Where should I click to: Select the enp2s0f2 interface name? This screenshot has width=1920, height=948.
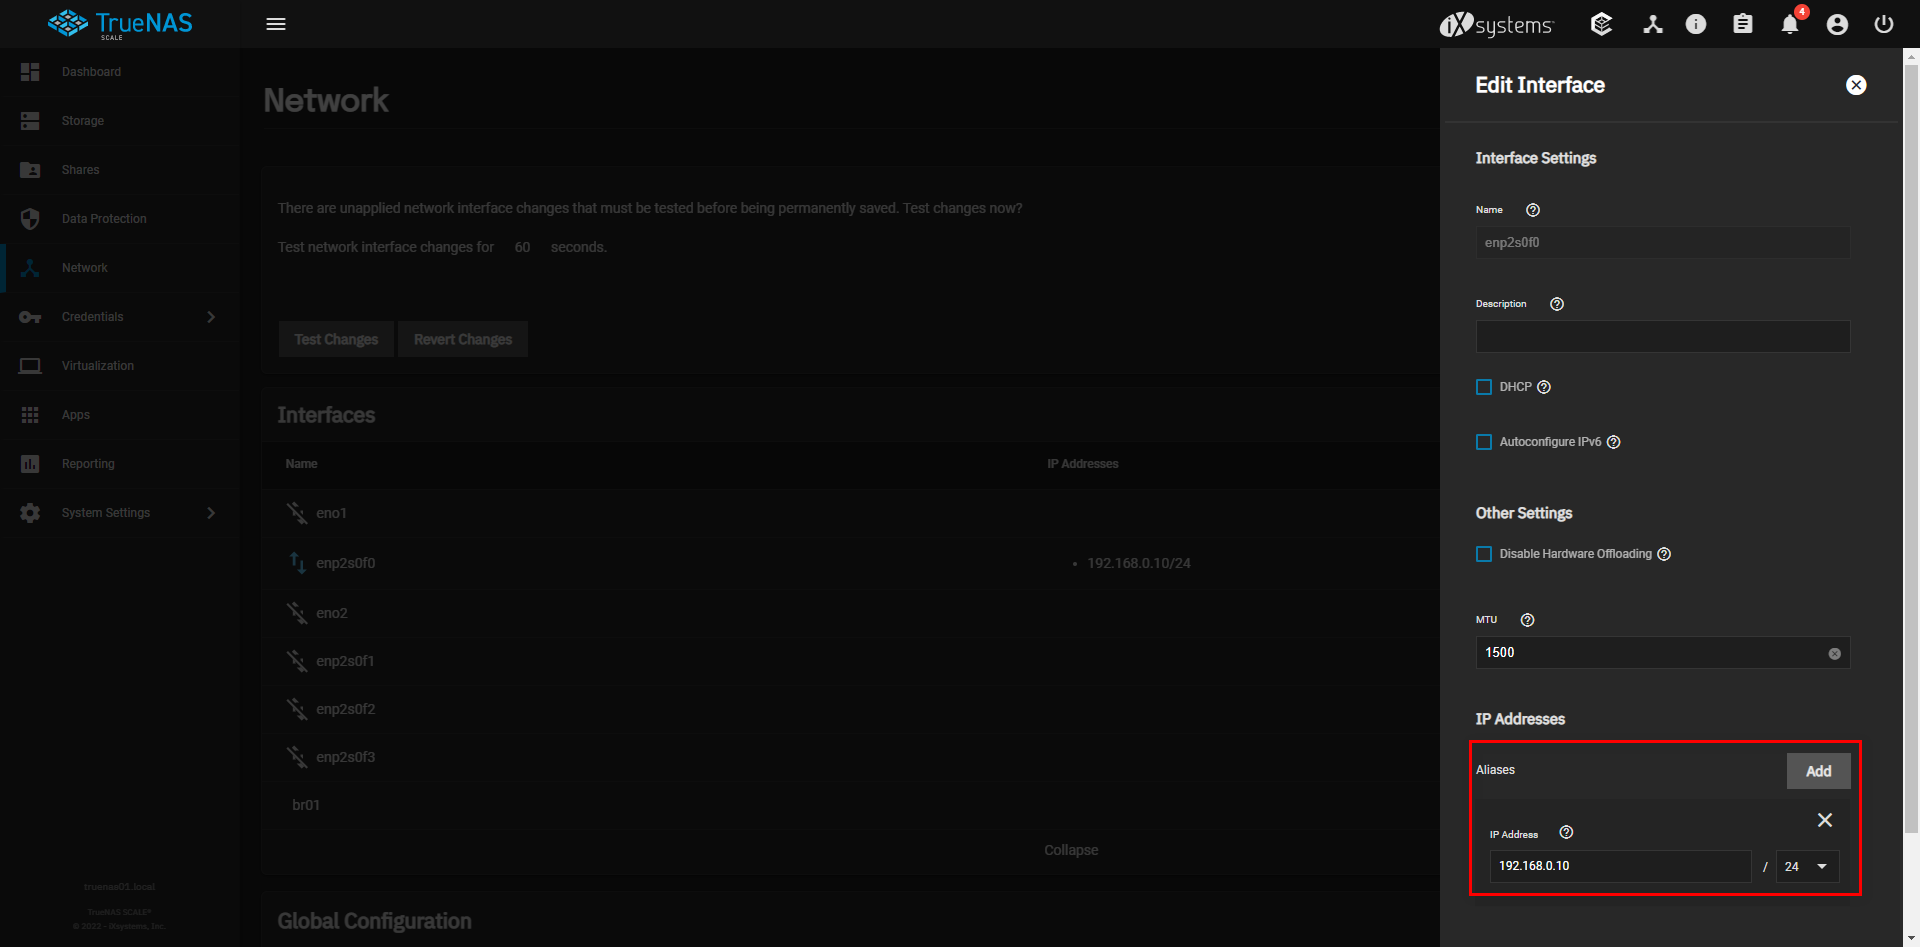(x=346, y=709)
